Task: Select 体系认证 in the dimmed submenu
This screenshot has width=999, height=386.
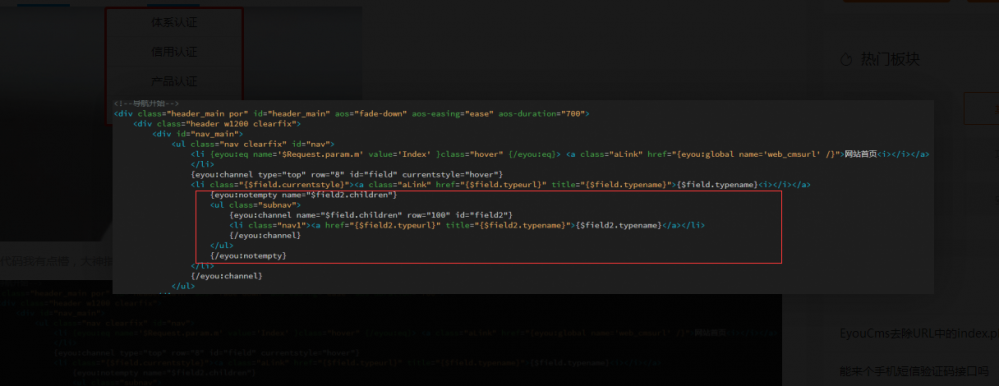Action: pyautogui.click(x=174, y=23)
